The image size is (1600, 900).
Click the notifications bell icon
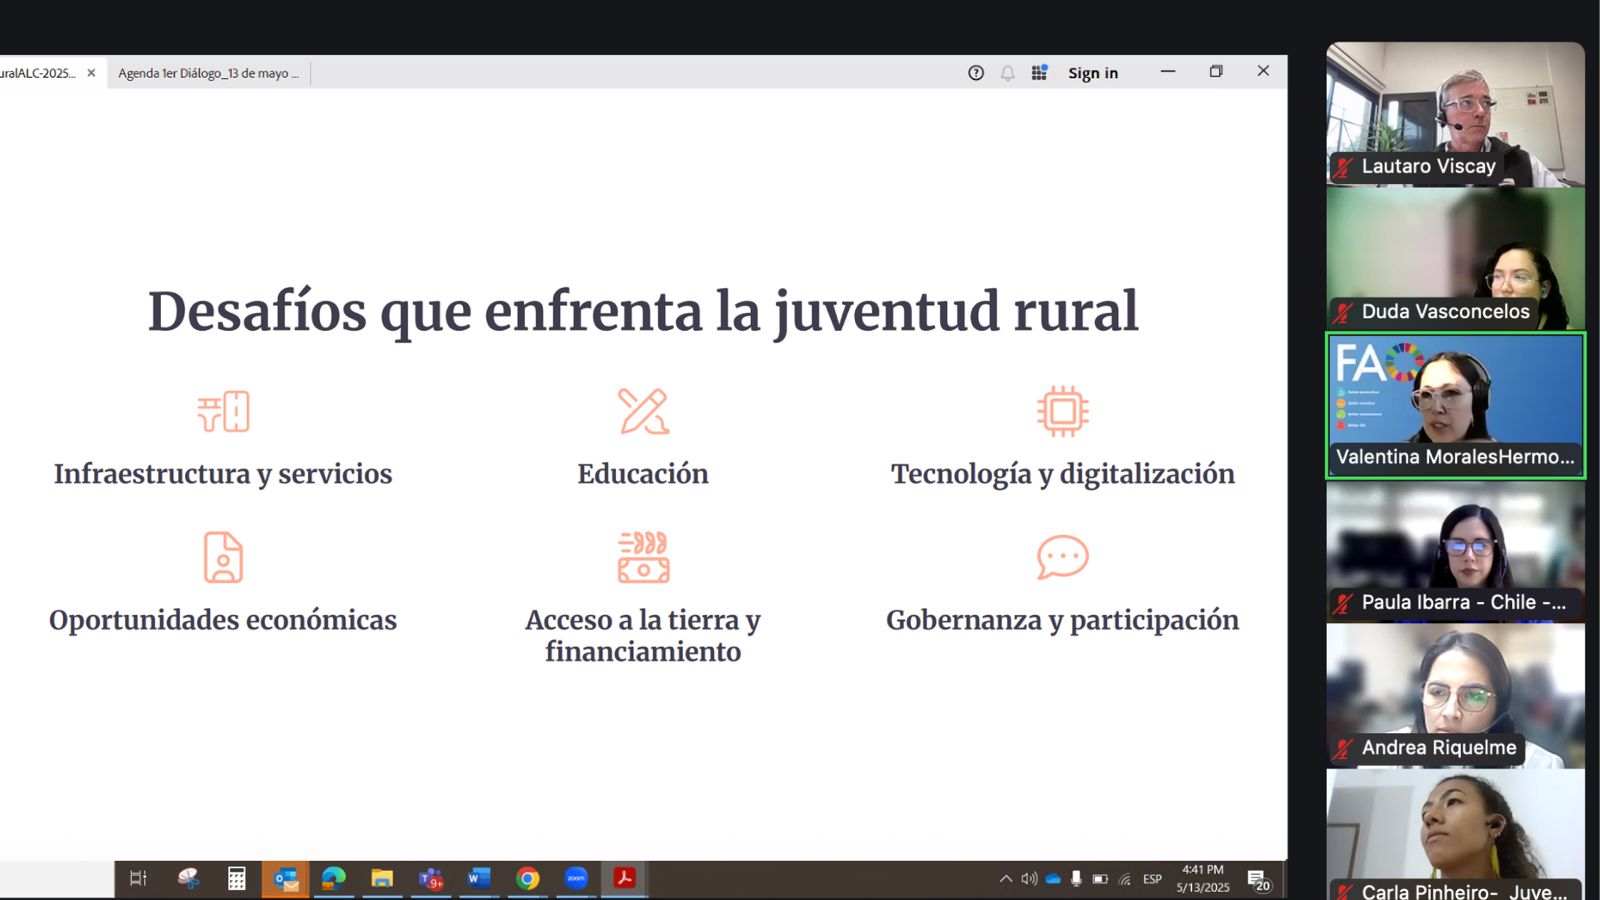pos(1007,73)
